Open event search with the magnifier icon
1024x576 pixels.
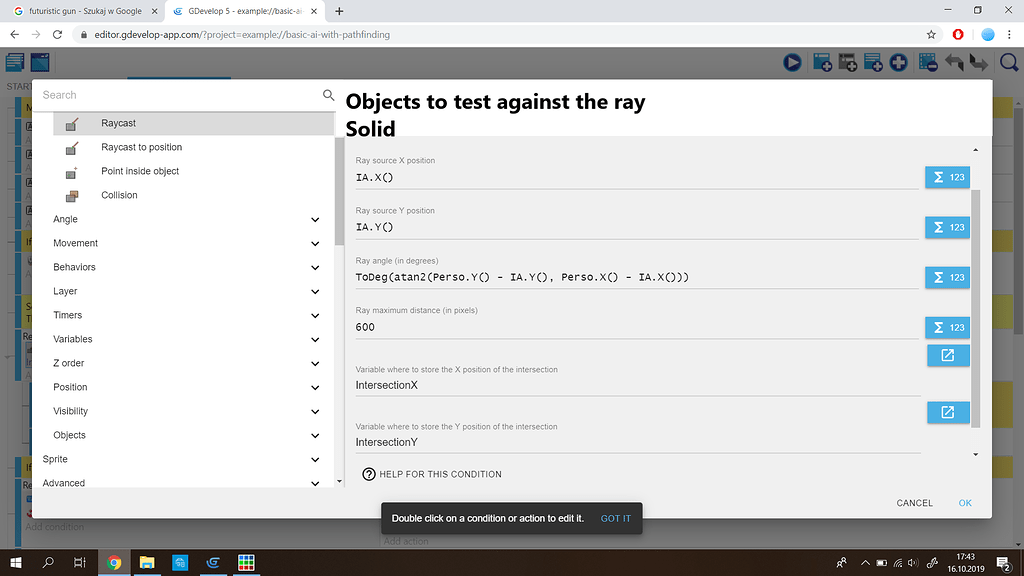[1008, 62]
